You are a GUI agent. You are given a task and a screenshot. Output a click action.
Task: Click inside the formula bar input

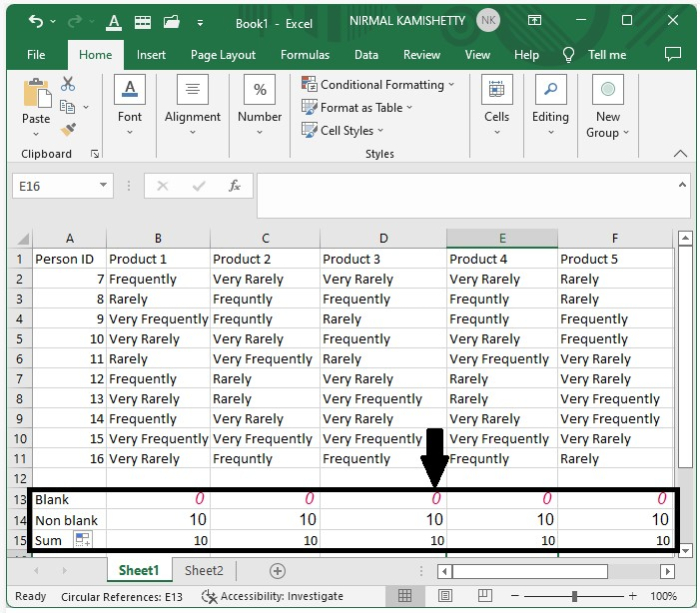(465, 196)
